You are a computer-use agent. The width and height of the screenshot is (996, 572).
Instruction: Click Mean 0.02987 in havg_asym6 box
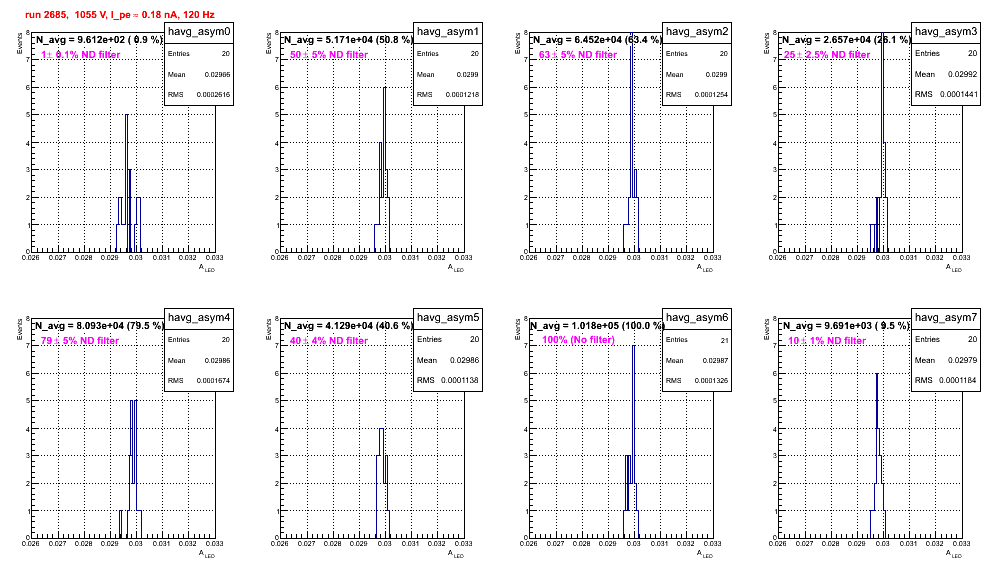pyautogui.click(x=697, y=360)
